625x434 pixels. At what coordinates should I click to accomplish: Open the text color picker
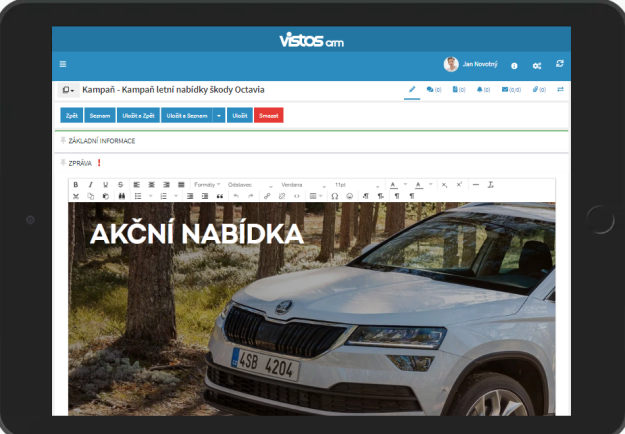394,185
